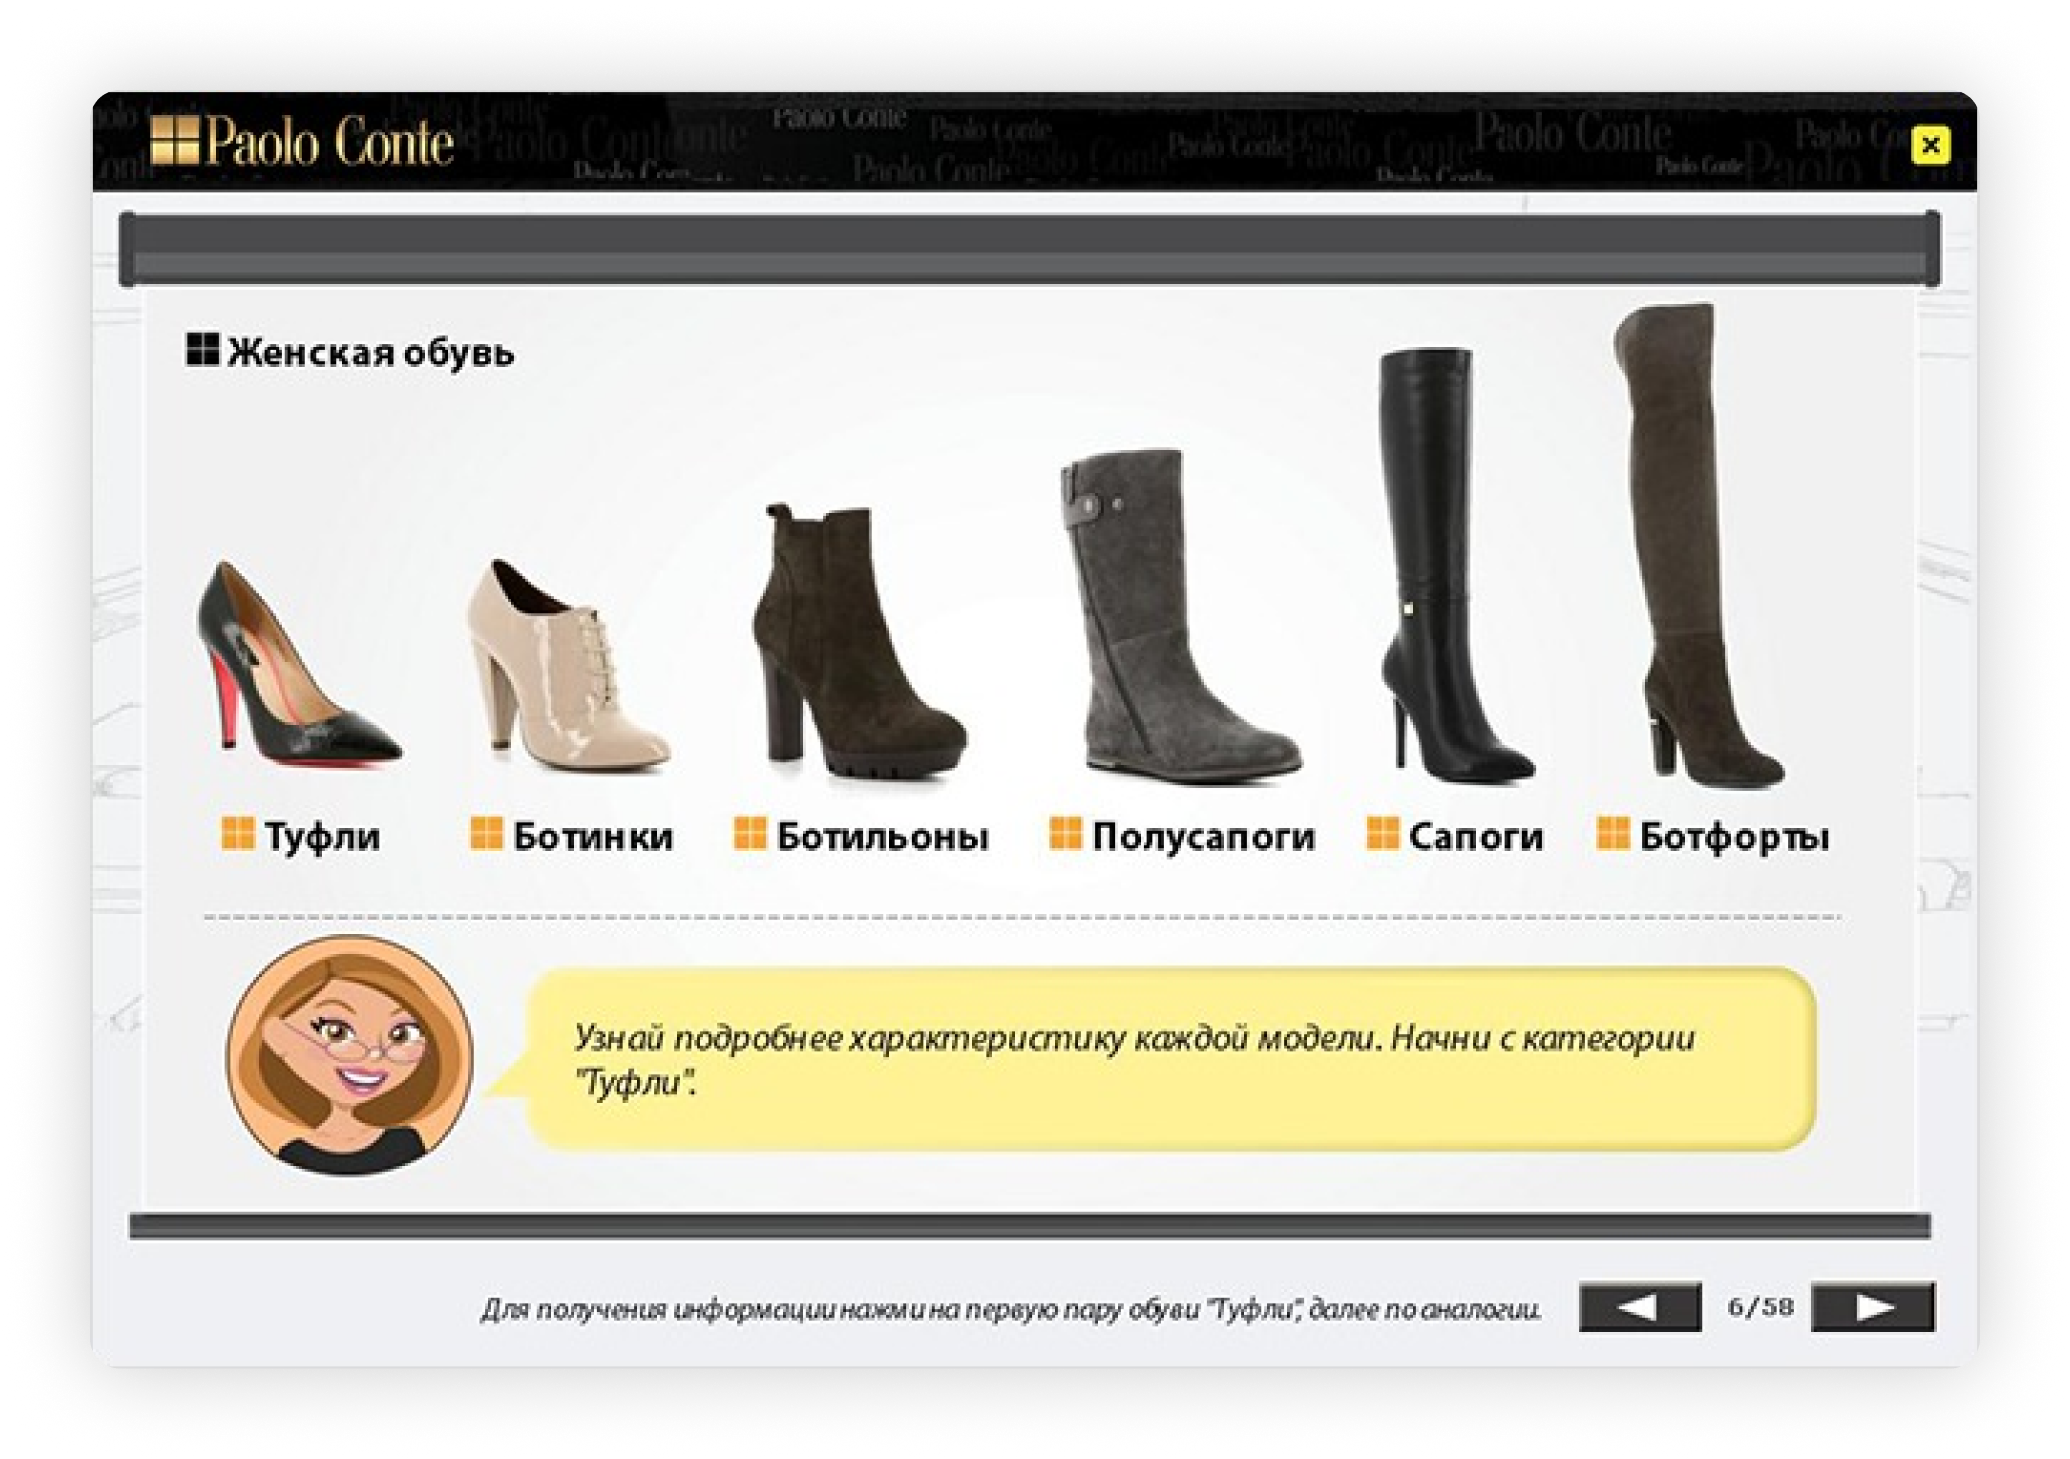
Task: Click the Paolo Conte gold logo
Action: click(x=302, y=141)
